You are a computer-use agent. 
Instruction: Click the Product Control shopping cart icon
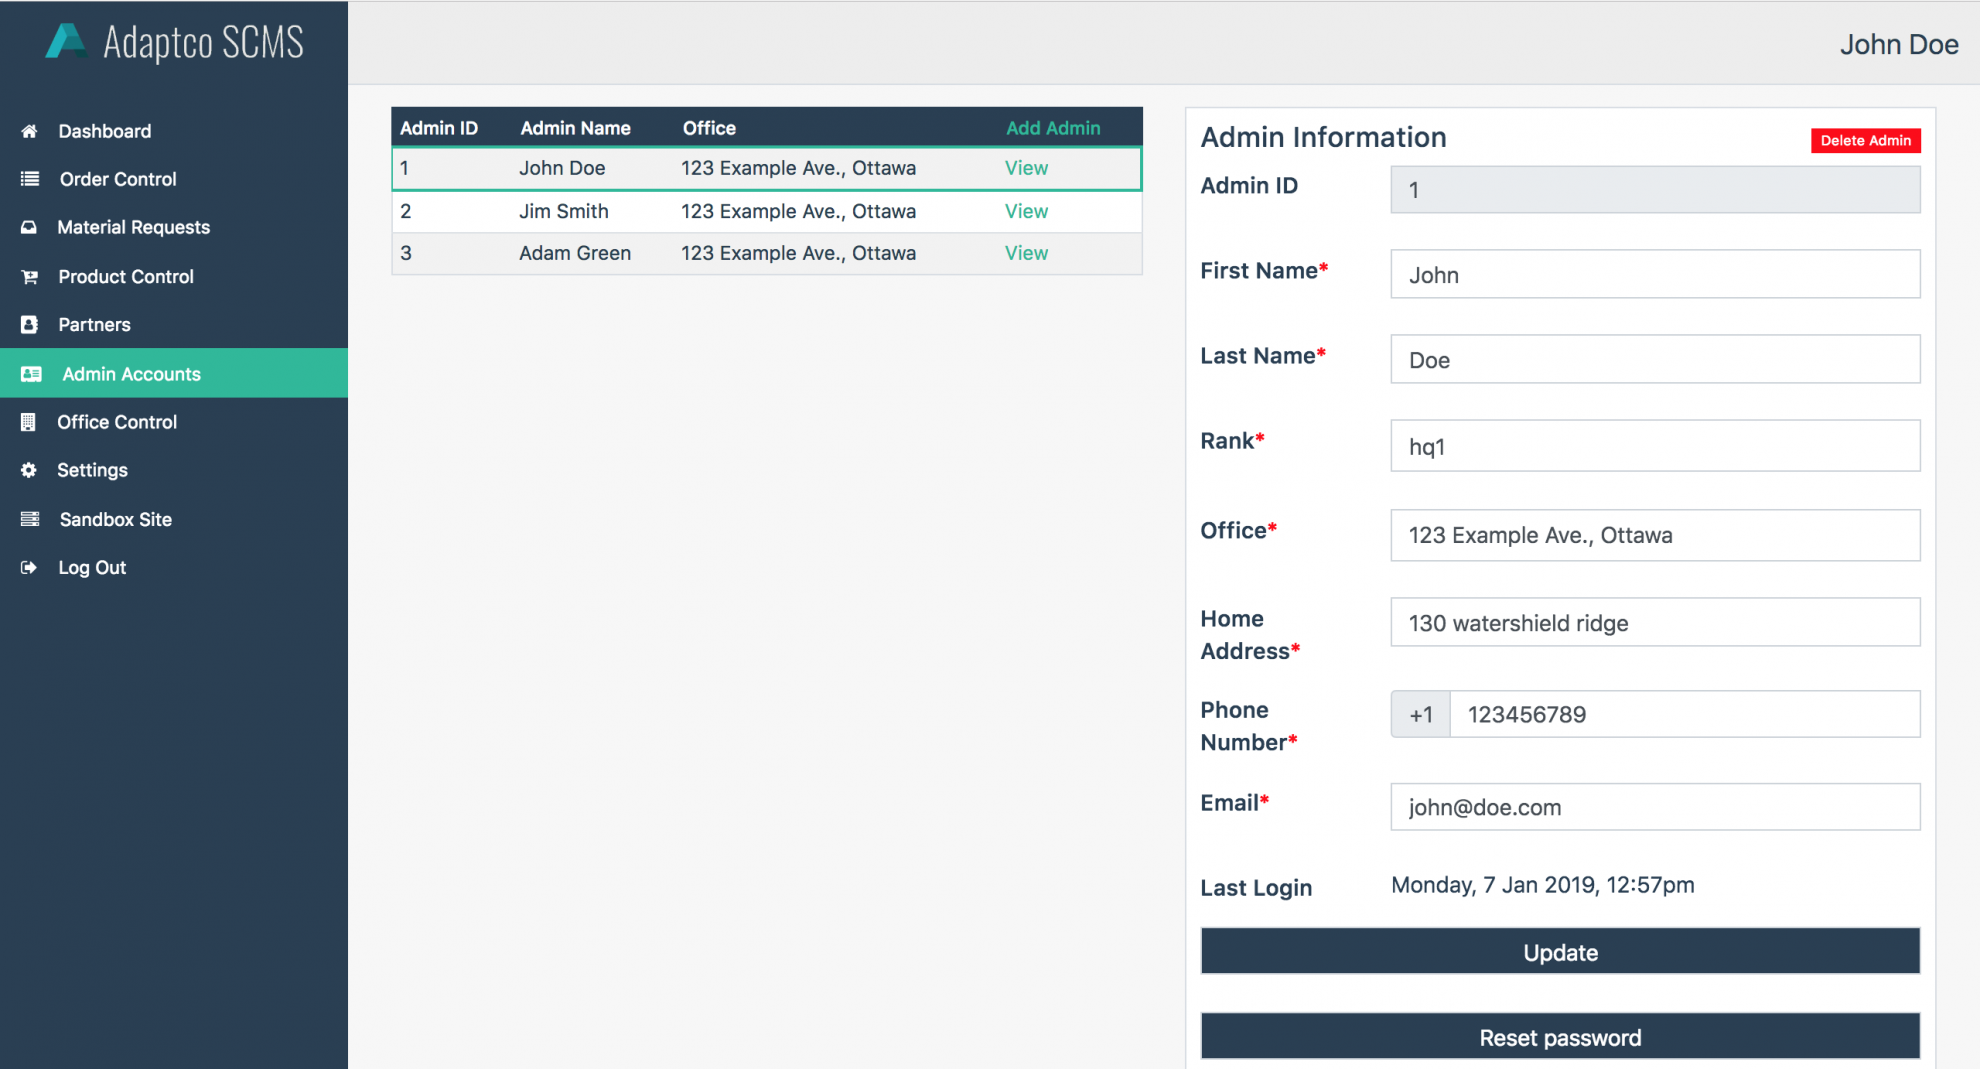(29, 276)
